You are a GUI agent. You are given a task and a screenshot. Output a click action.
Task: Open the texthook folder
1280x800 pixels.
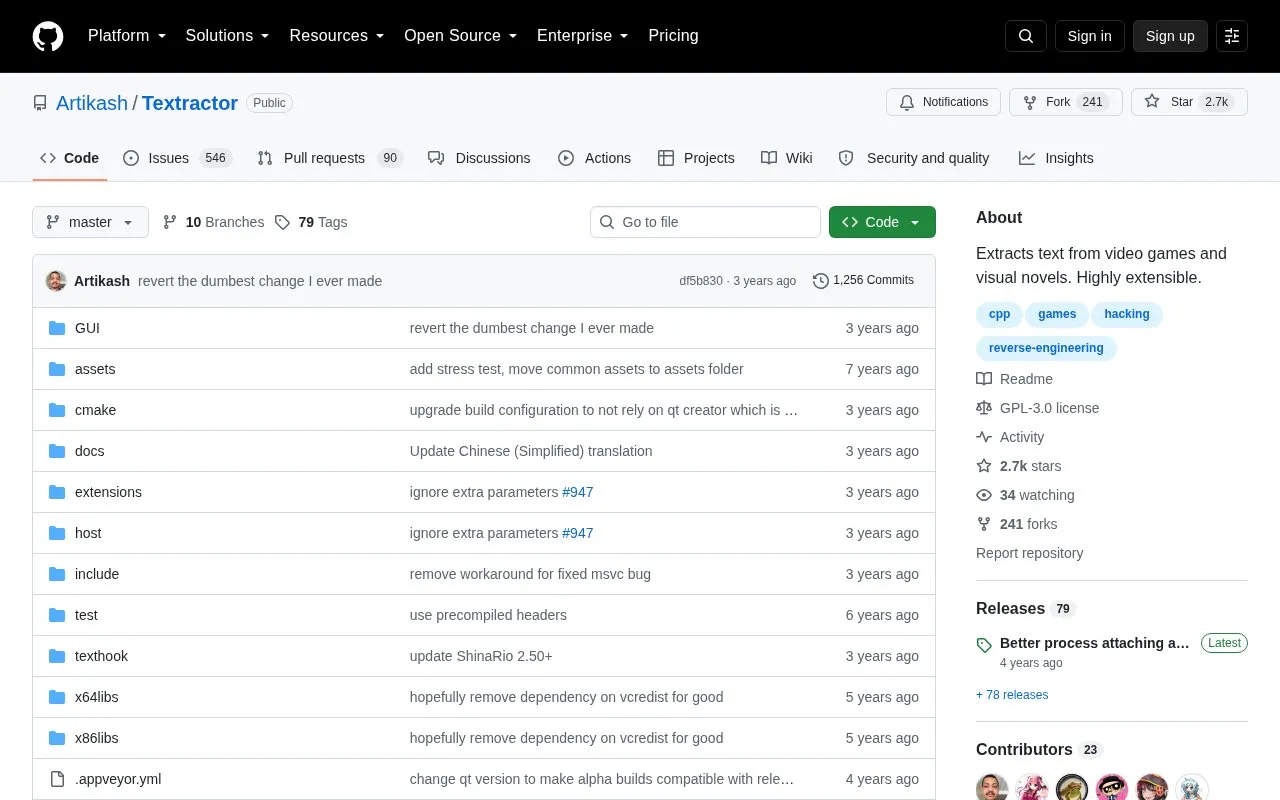pos(101,656)
